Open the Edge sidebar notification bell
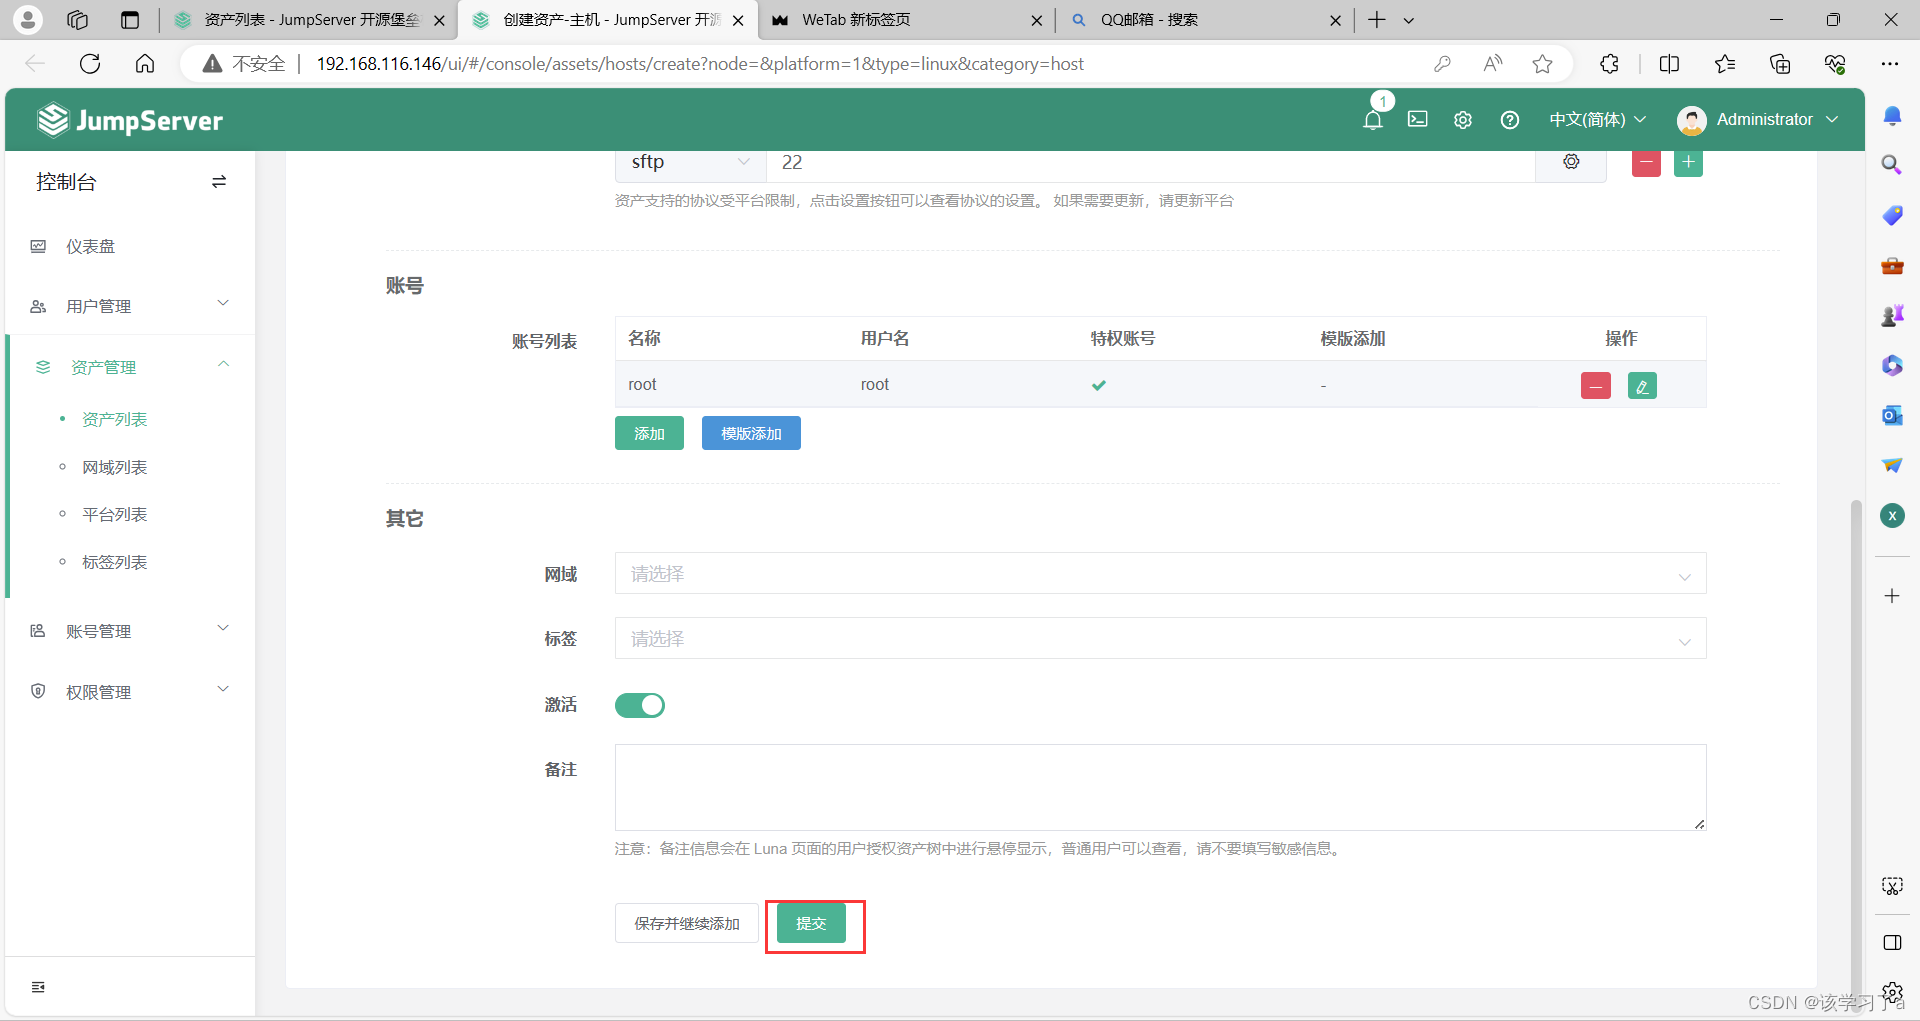This screenshot has height=1021, width=1920. click(1892, 116)
